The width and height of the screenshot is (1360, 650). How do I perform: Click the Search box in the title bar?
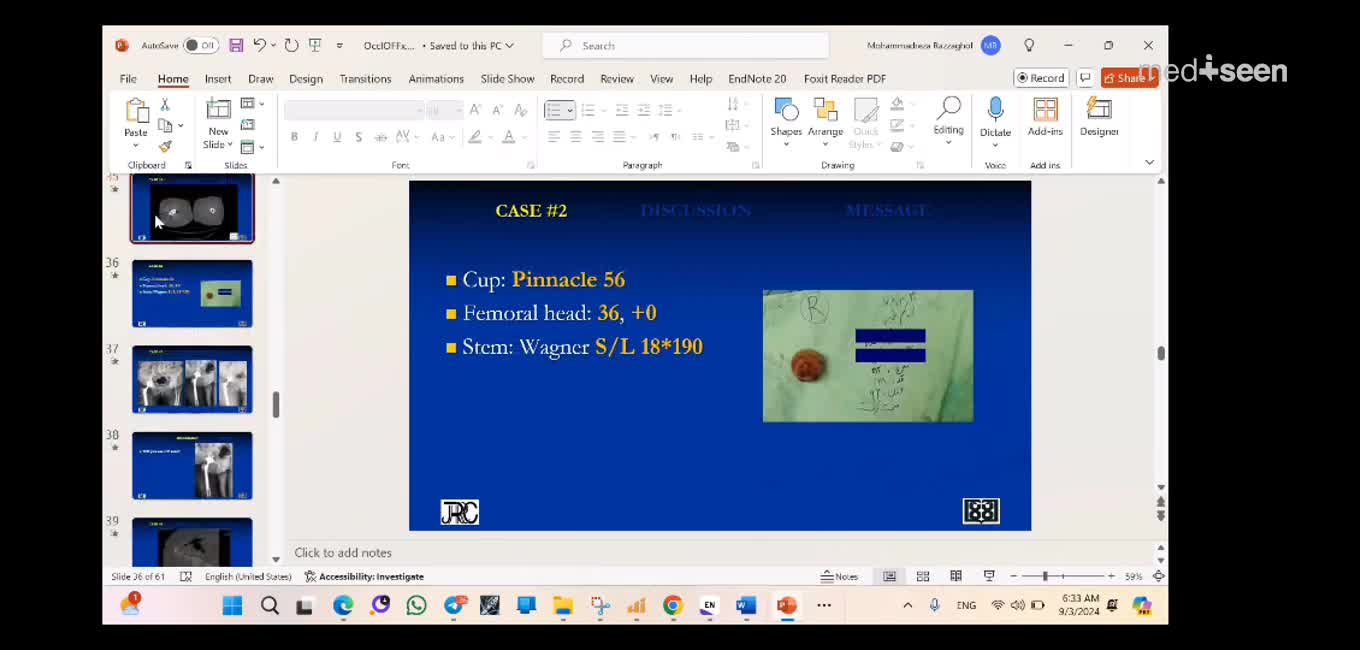[685, 45]
